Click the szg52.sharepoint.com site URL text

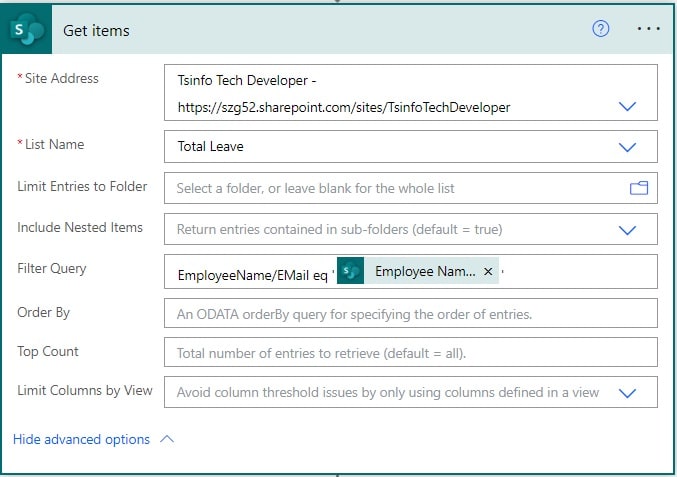(x=344, y=107)
